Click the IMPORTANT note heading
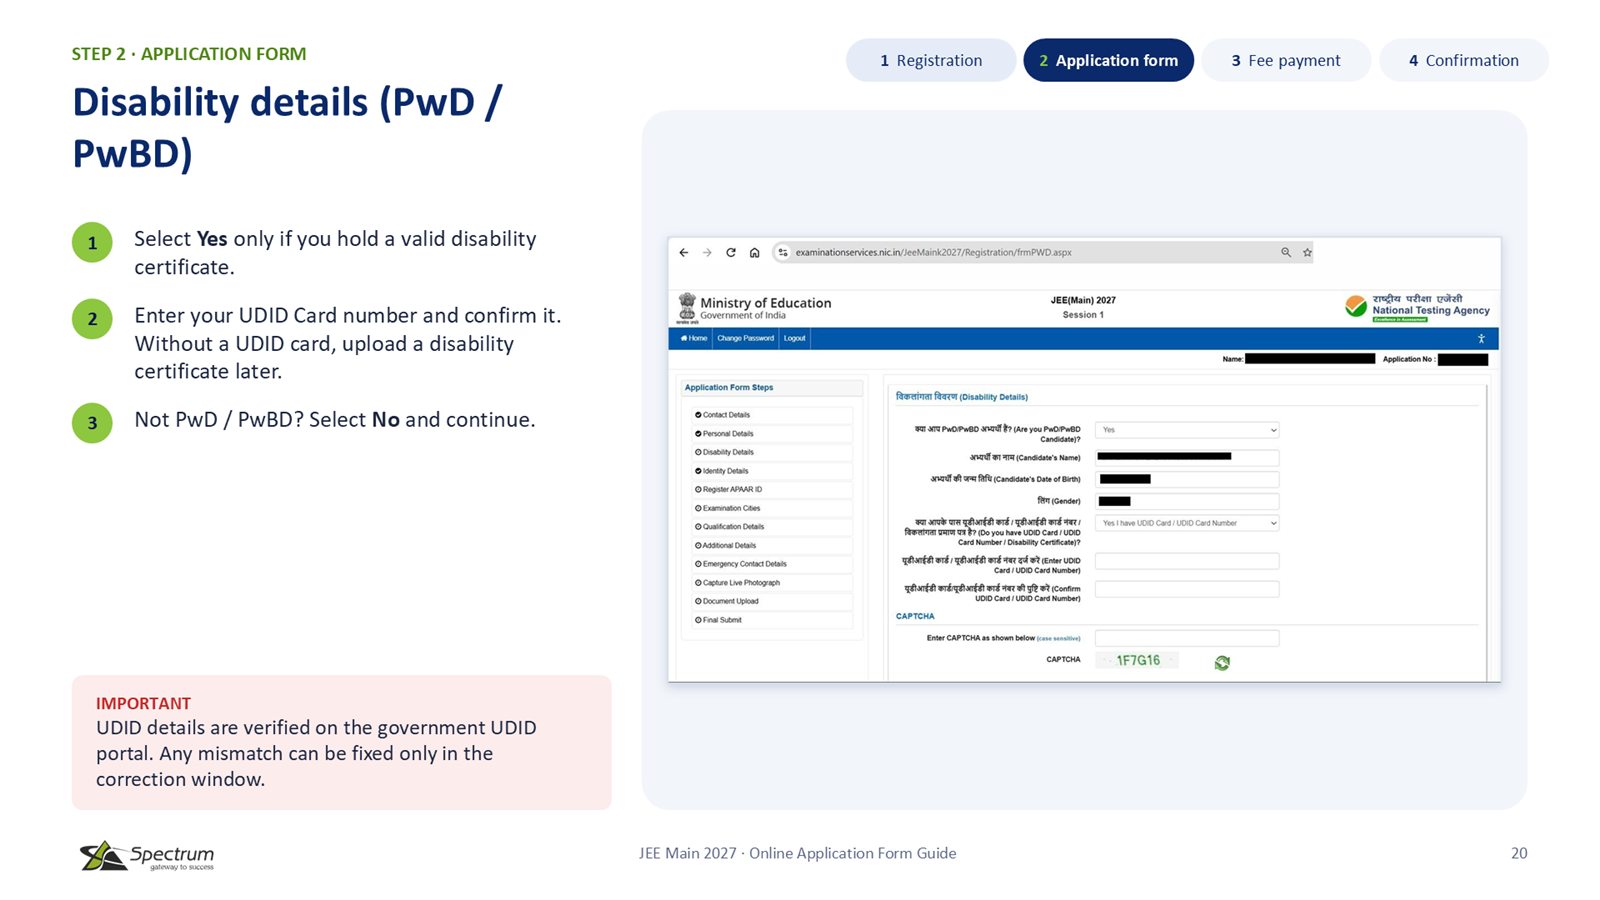1600x900 pixels. pyautogui.click(x=143, y=703)
